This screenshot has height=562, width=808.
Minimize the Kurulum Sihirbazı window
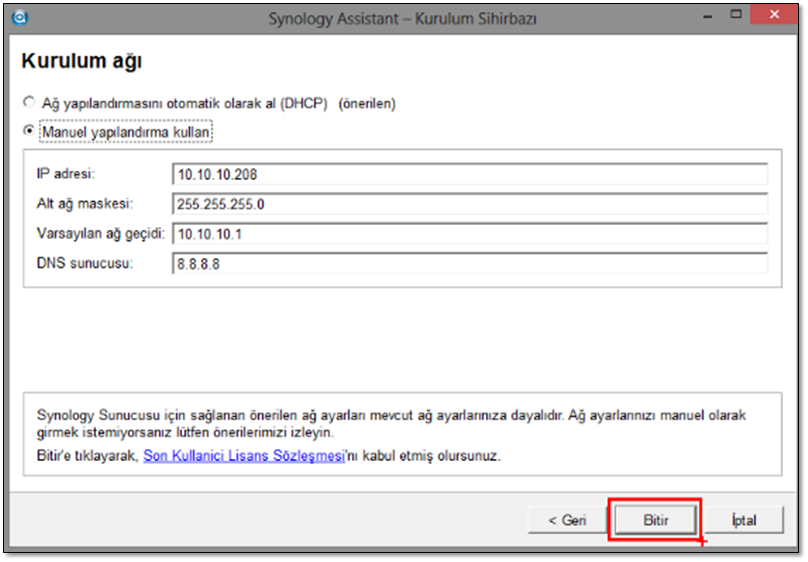tap(708, 15)
